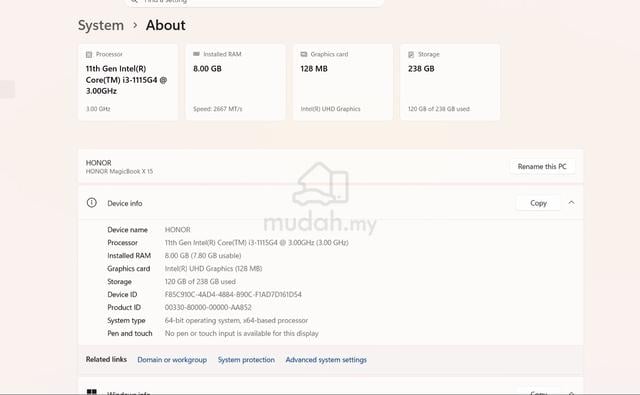Click the Device ID value F85C910C
640x395 pixels.
pyautogui.click(x=233, y=295)
